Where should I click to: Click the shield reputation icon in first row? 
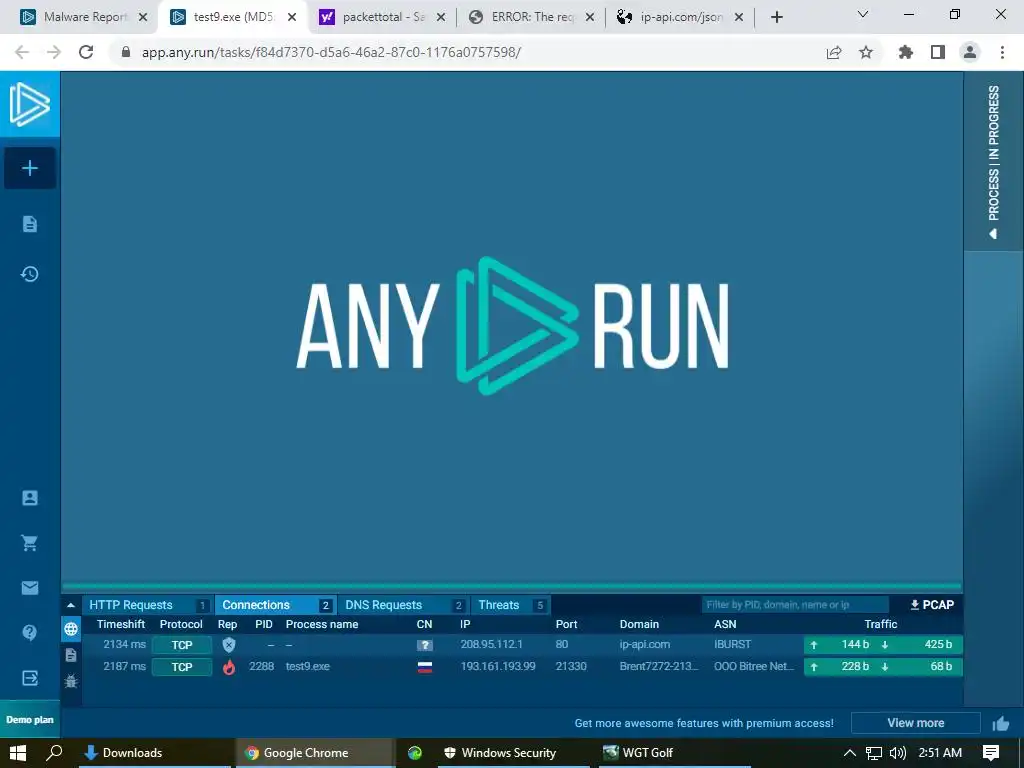point(229,645)
